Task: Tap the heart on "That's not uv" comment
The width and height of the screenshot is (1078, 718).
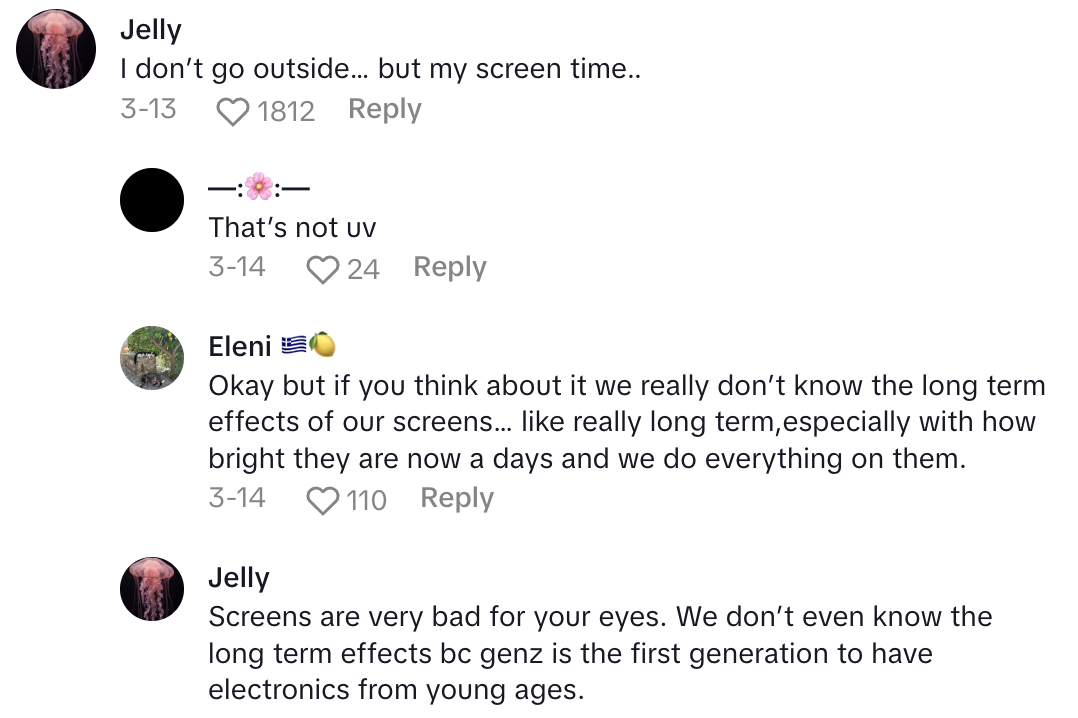Action: 322,269
